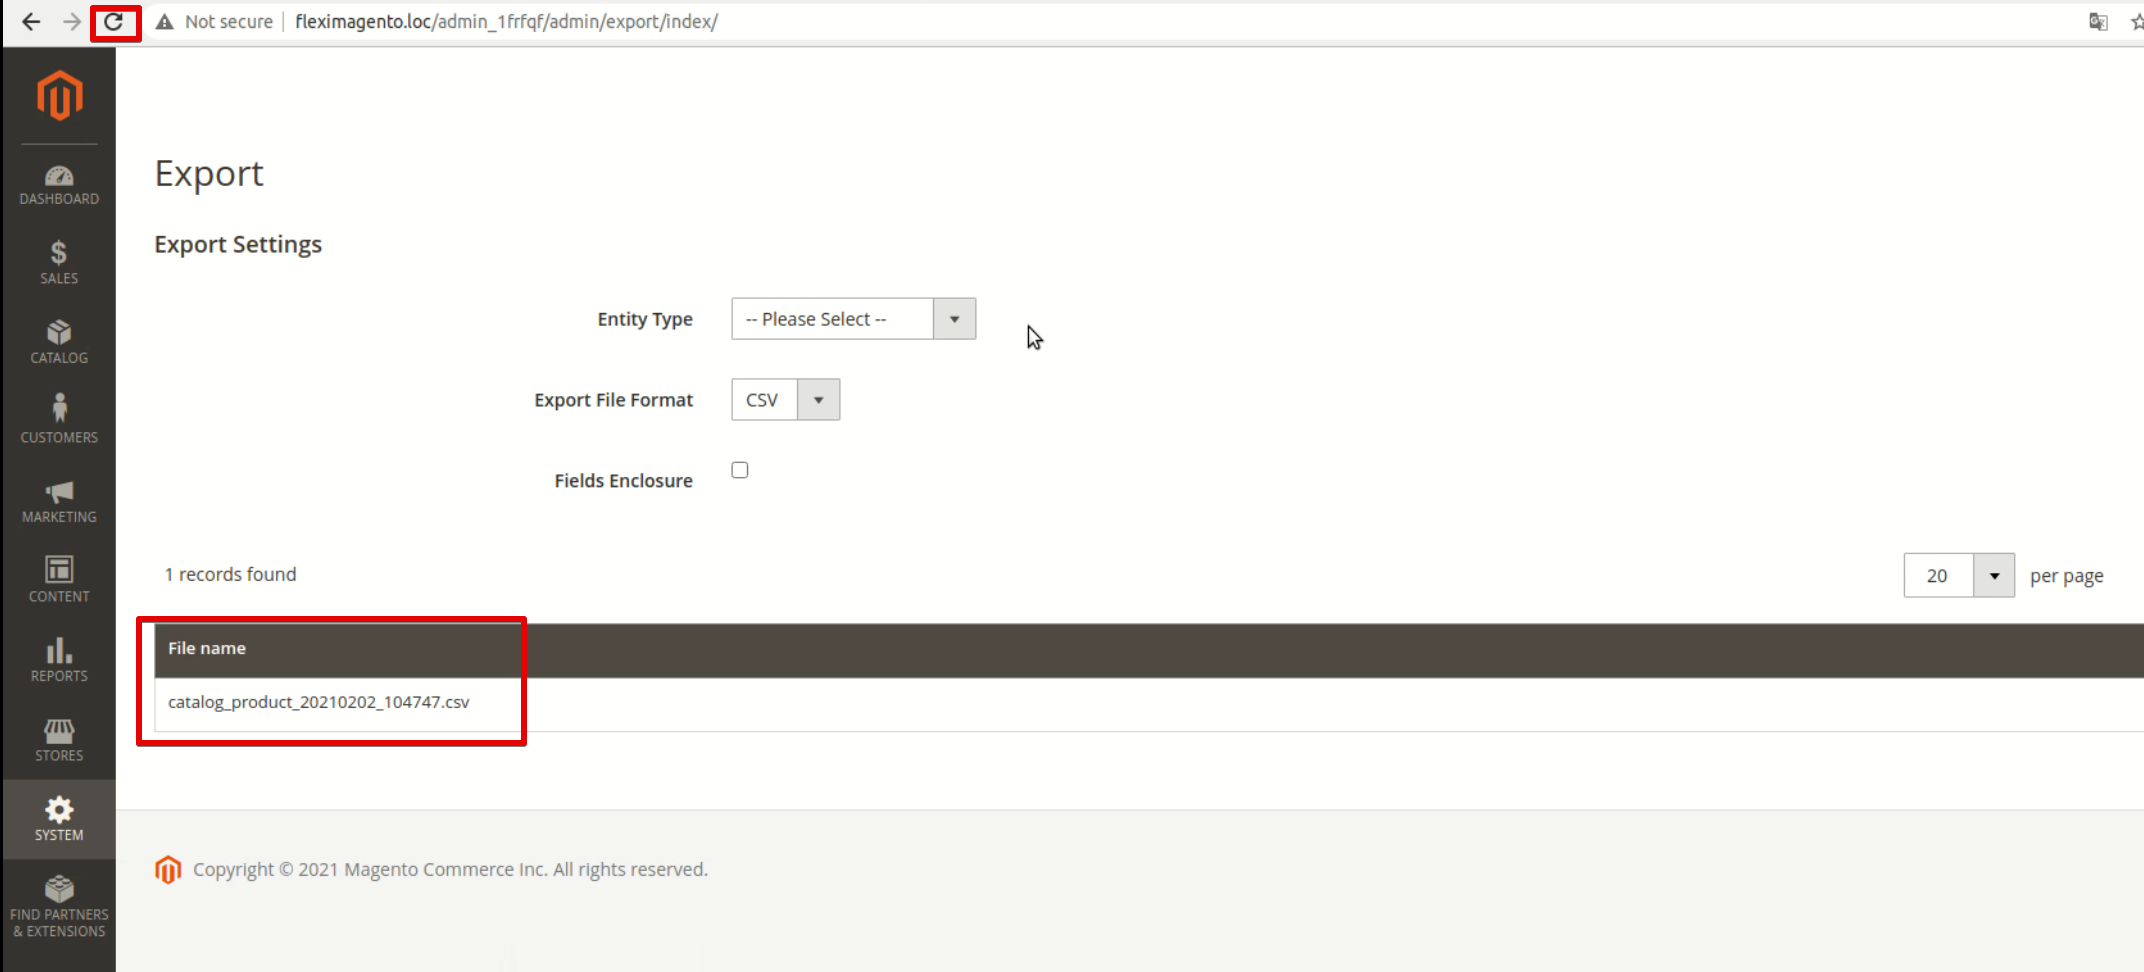Open Find Partners & Extensions

pos(59,907)
